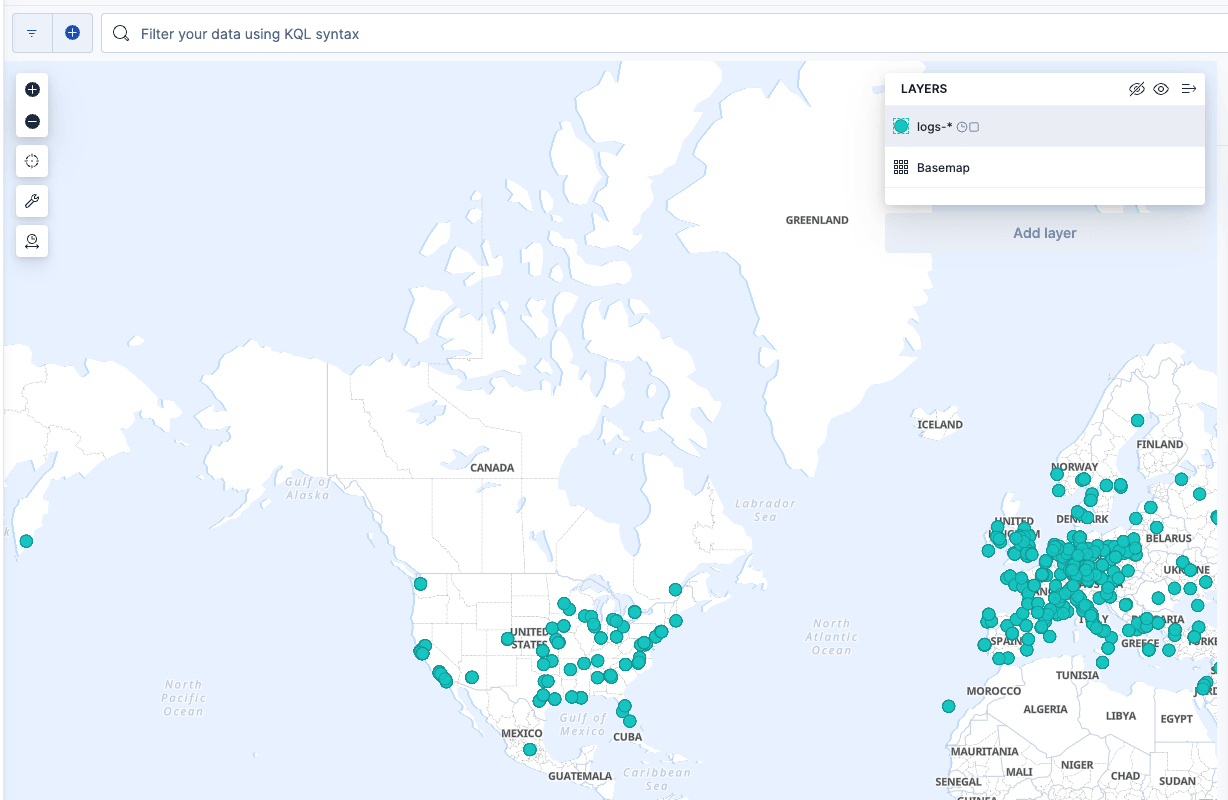Viewport: 1228px width, 800px height.
Task: Hide all layers using the crossed-eye icon
Action: 1136,89
